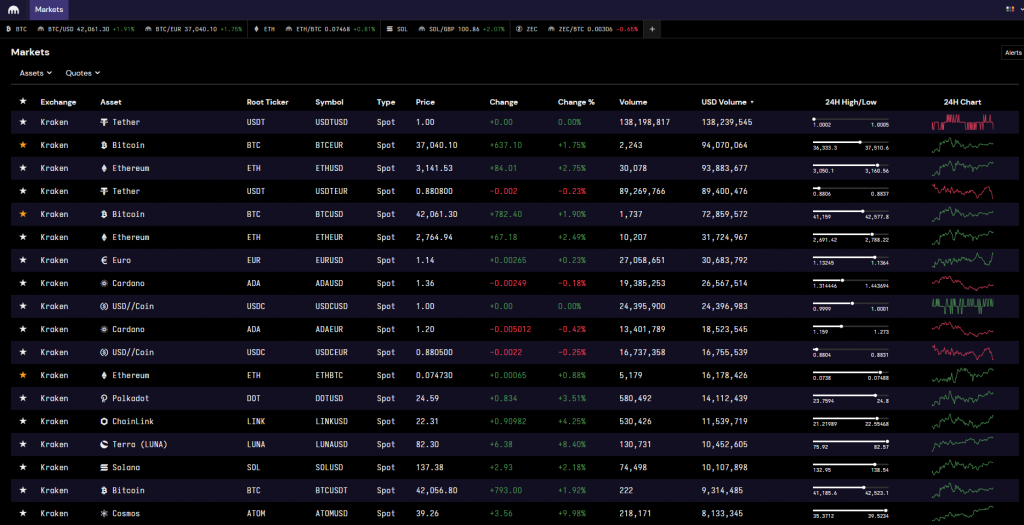Image resolution: width=1024 pixels, height=525 pixels.
Task: Click the LINKUSD symbol cell
Action: click(x=332, y=421)
